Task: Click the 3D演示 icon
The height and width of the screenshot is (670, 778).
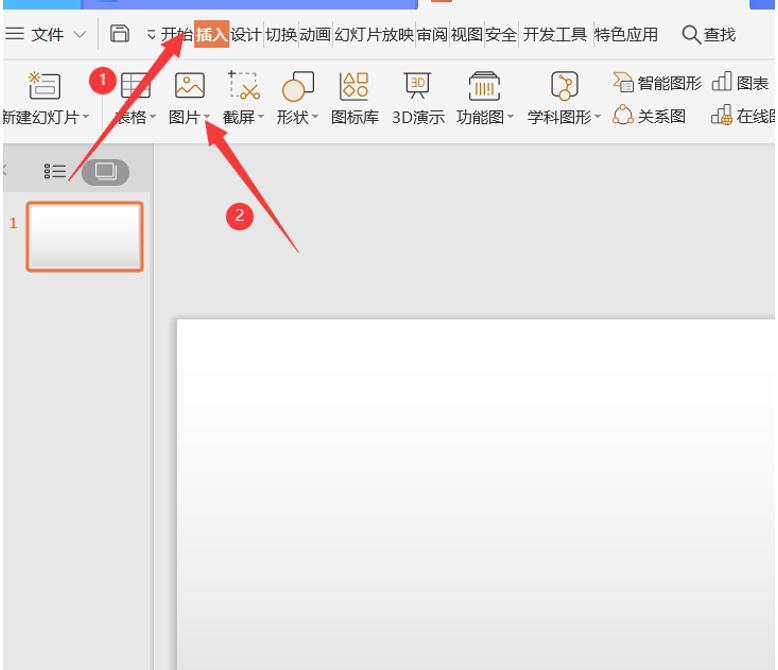Action: [418, 97]
